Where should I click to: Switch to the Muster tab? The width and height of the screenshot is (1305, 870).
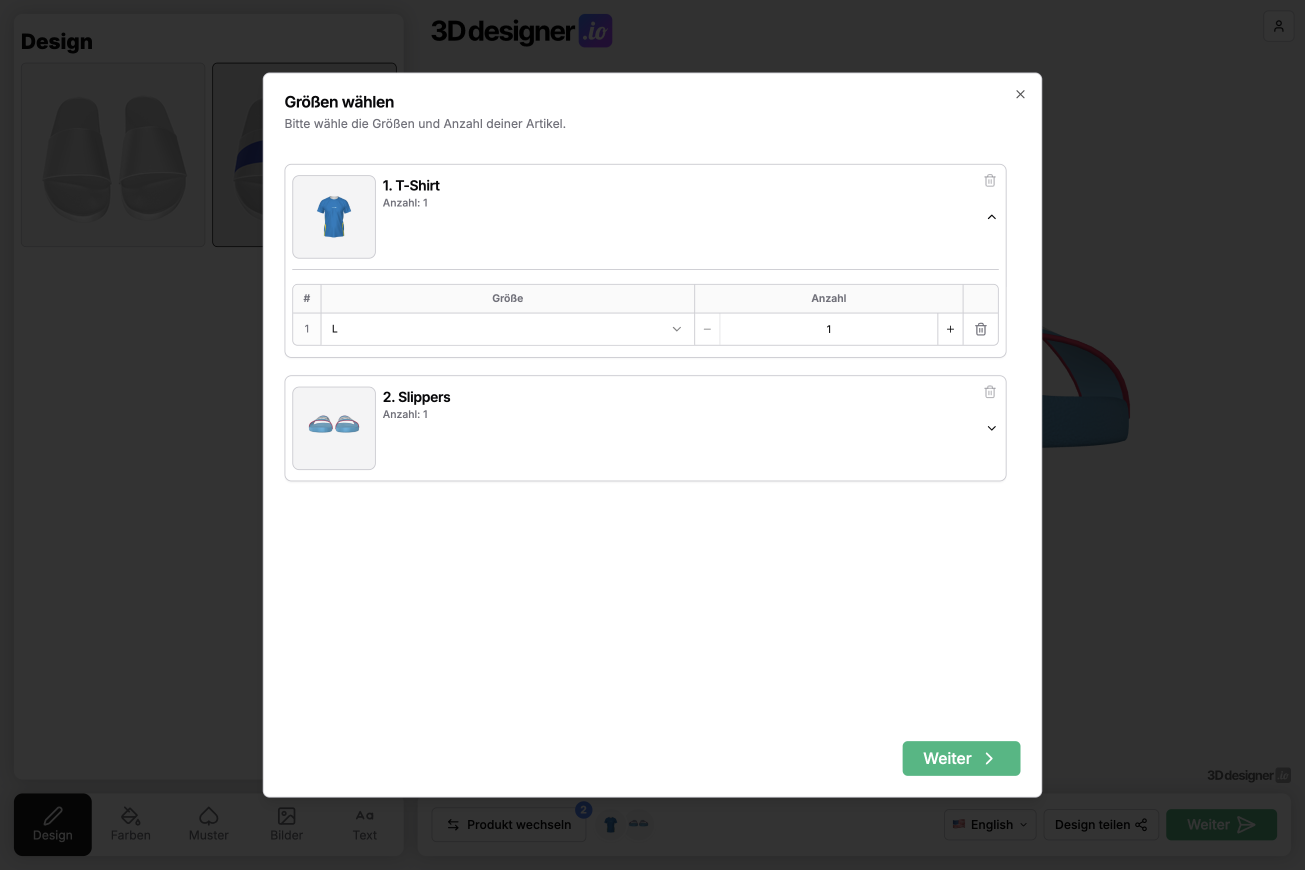tap(208, 824)
